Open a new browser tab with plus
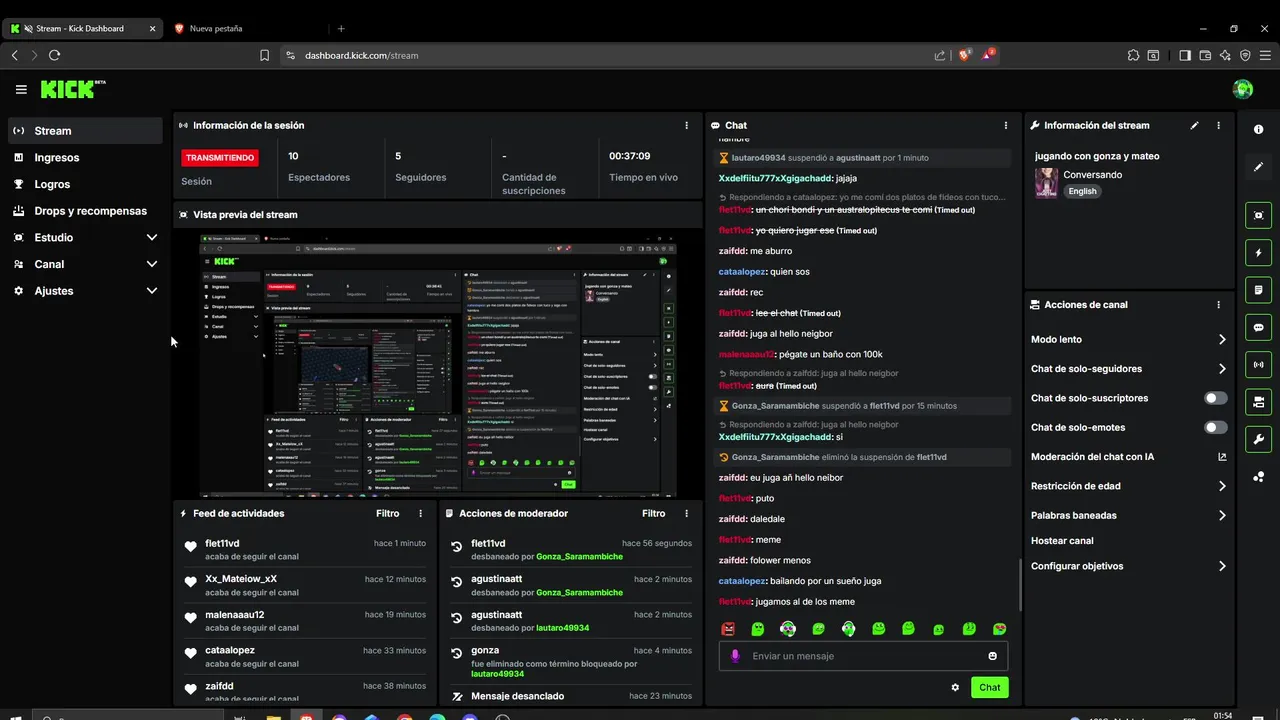 [341, 28]
